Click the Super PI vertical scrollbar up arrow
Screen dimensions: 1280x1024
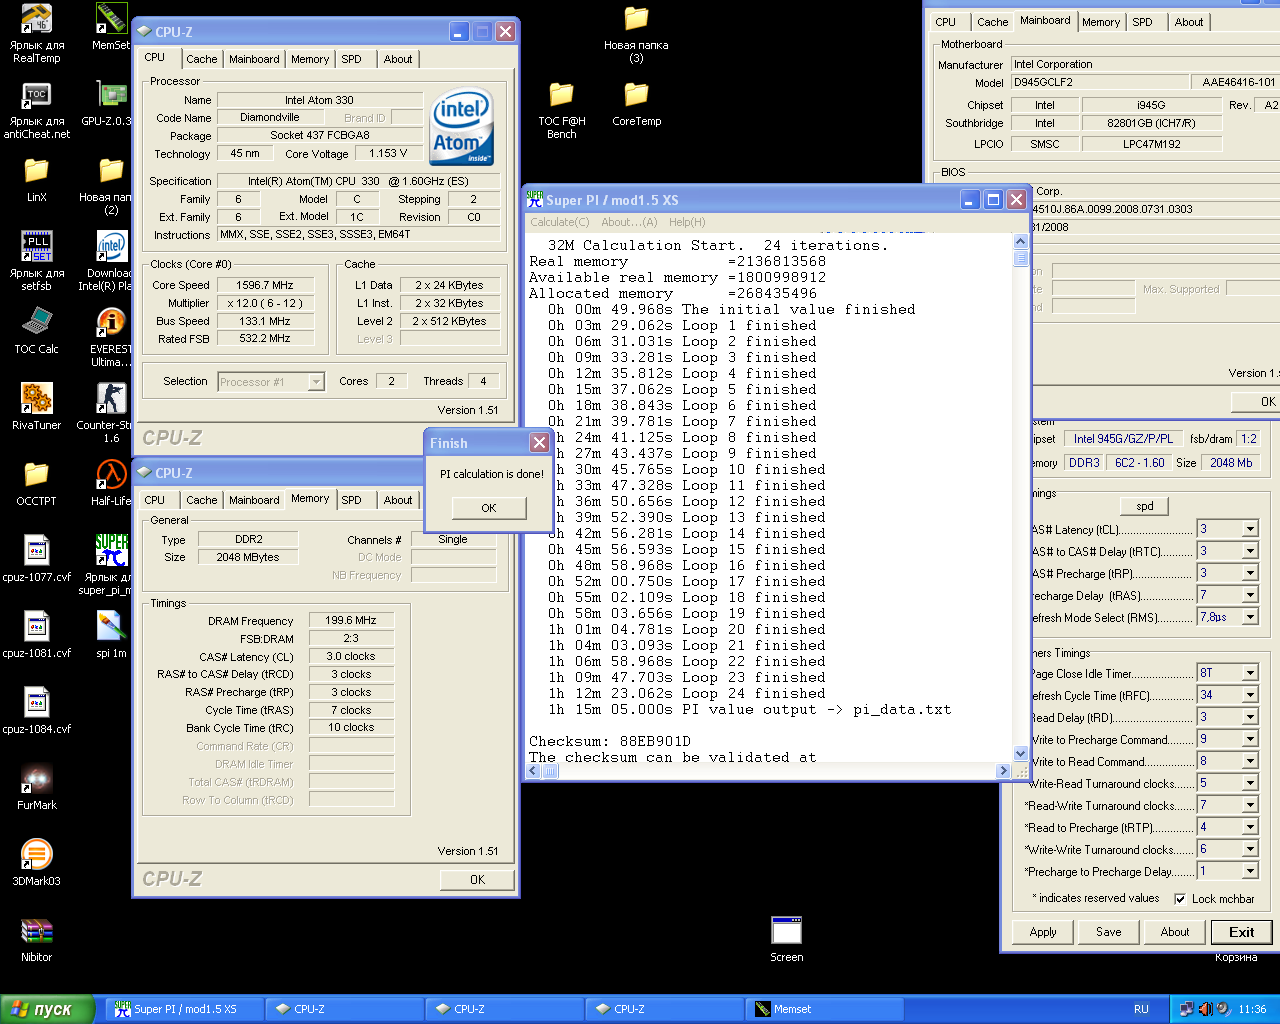pos(1020,241)
